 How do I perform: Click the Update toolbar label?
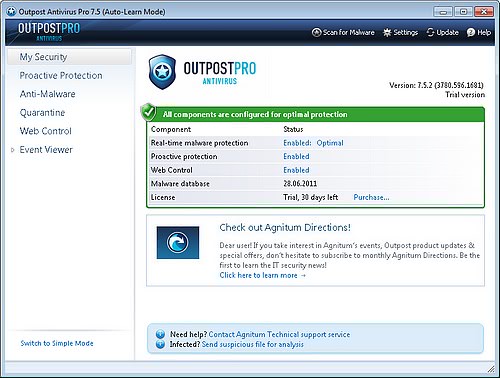pyautogui.click(x=447, y=32)
